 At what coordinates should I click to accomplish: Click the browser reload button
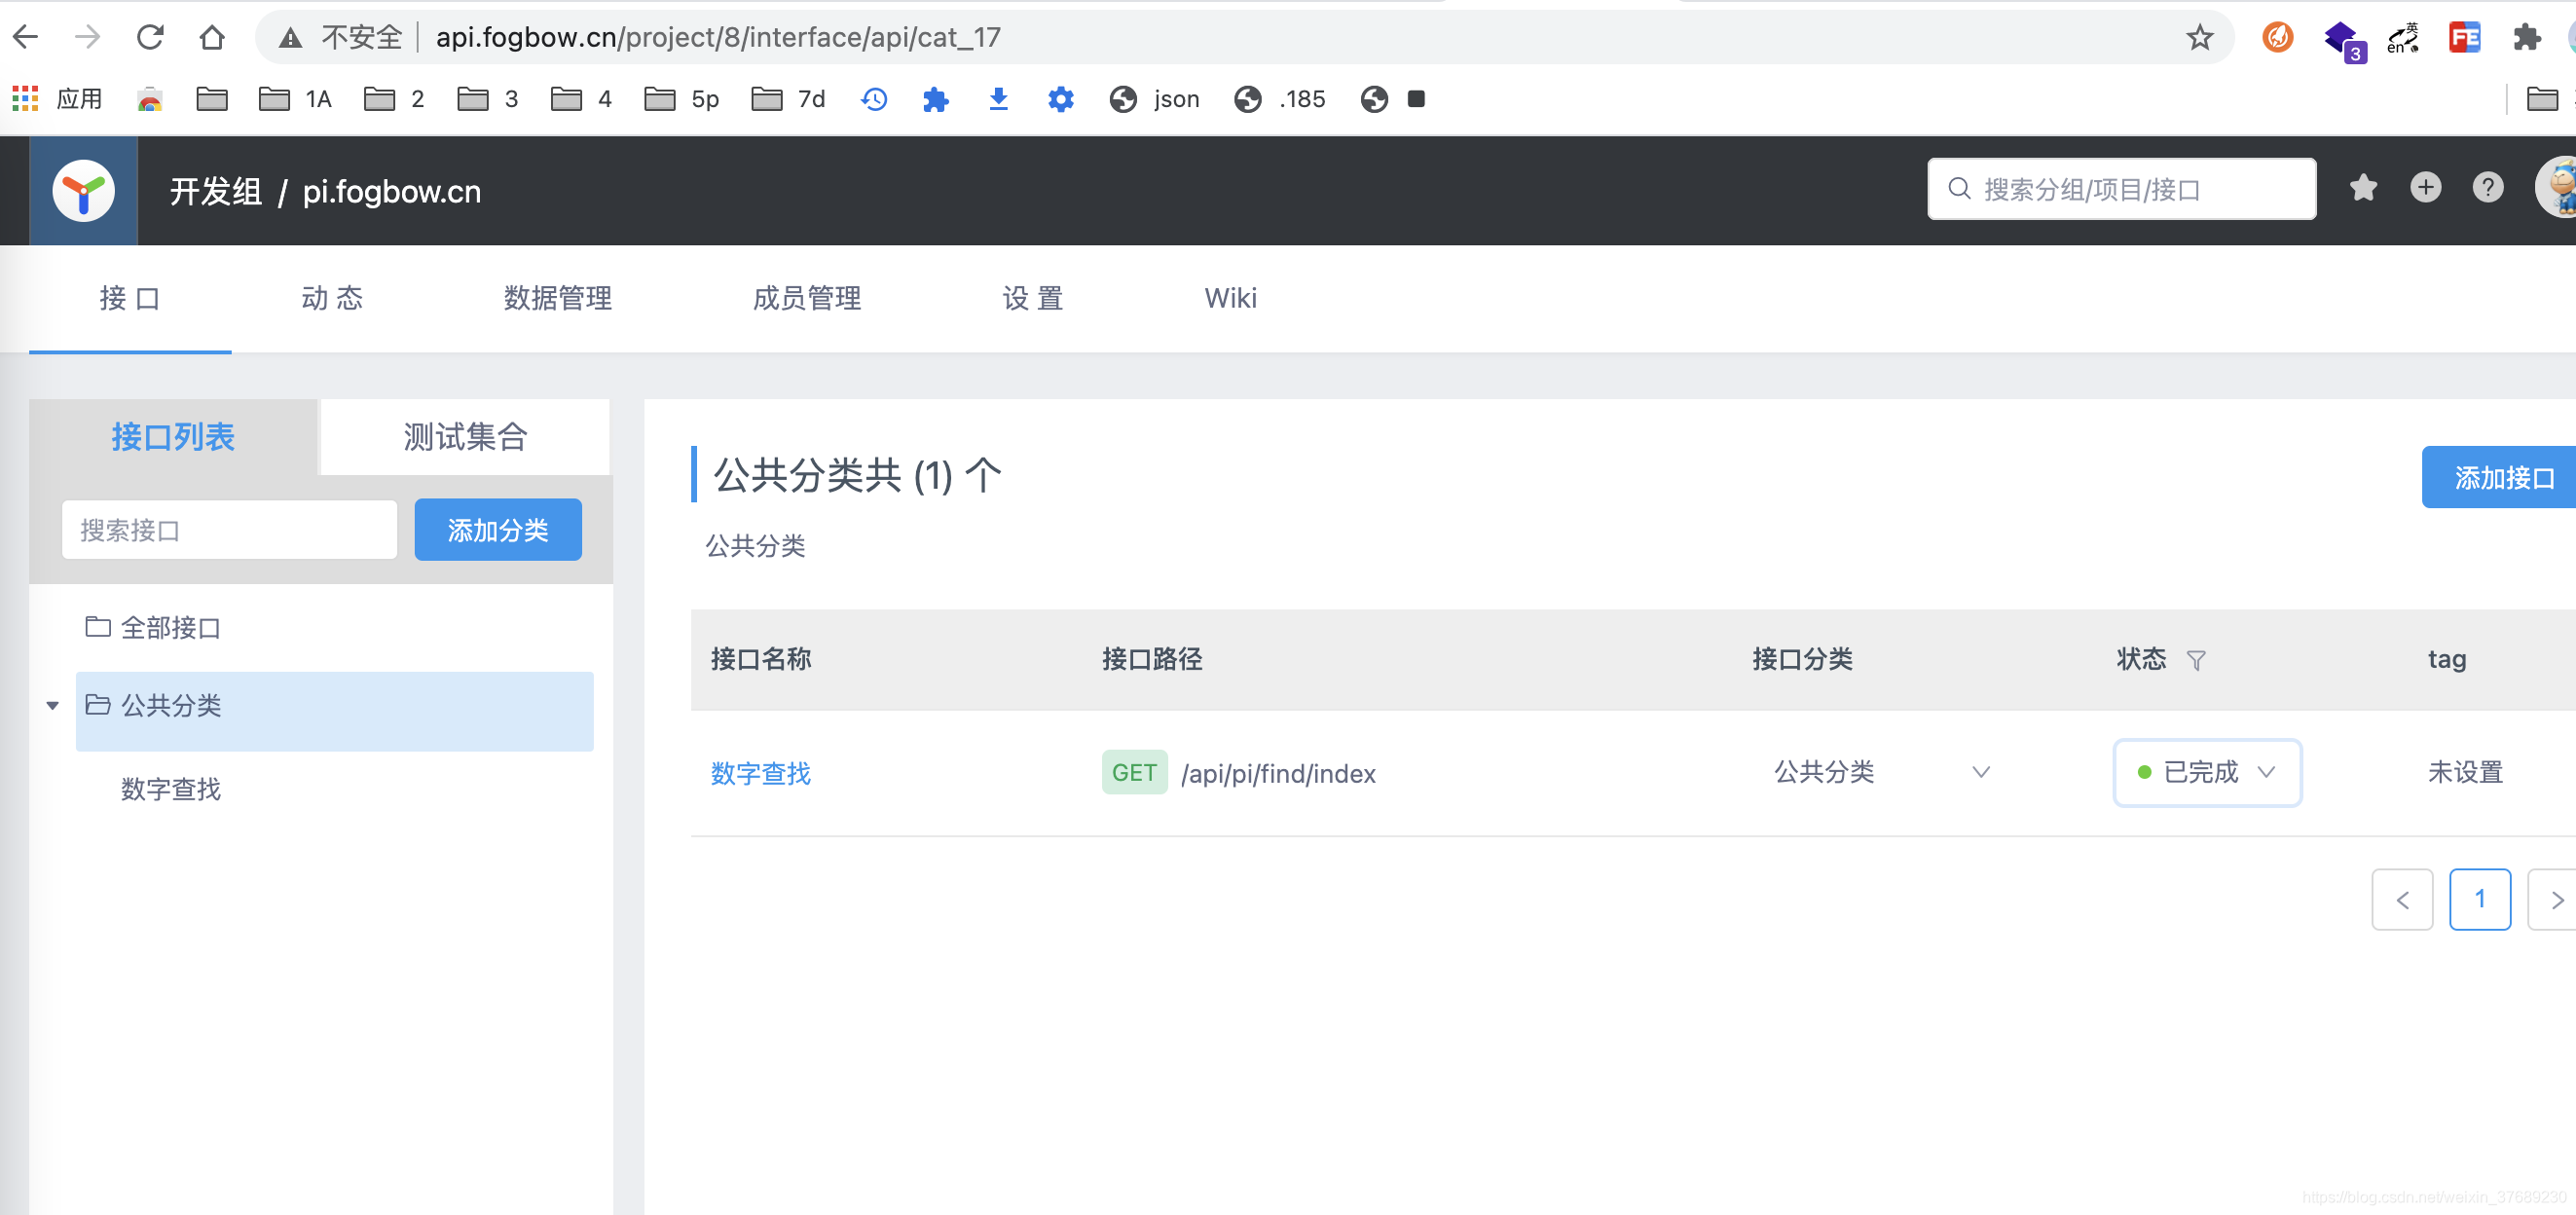click(x=150, y=38)
